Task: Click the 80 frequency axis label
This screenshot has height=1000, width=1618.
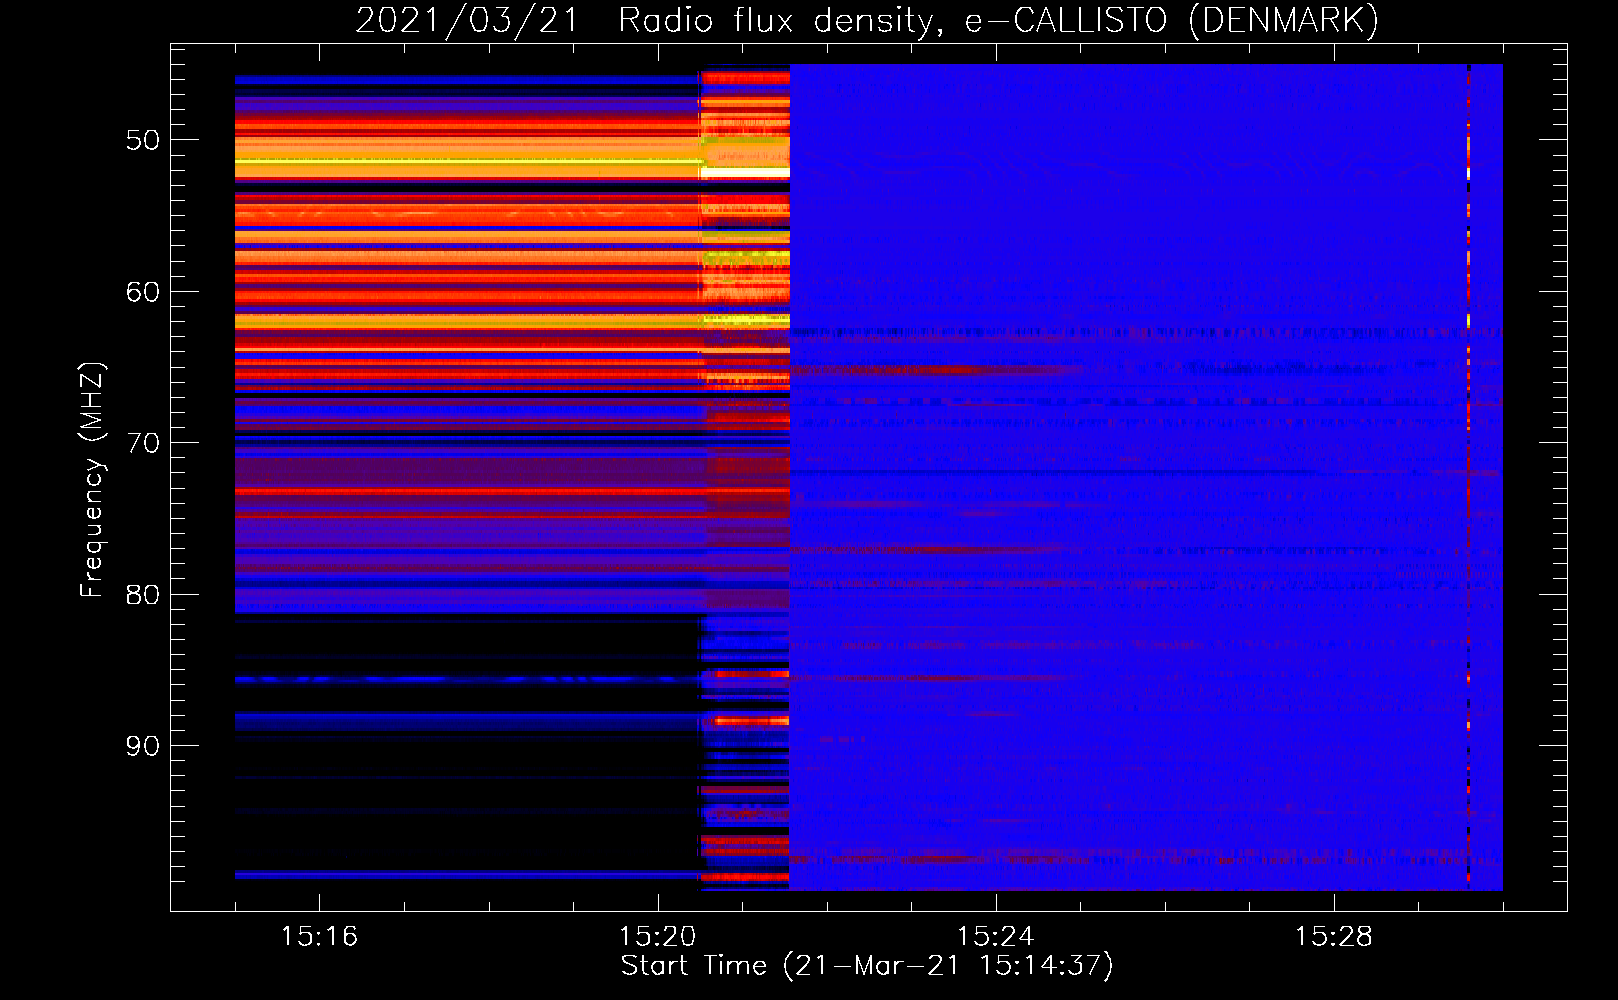Action: 143,595
